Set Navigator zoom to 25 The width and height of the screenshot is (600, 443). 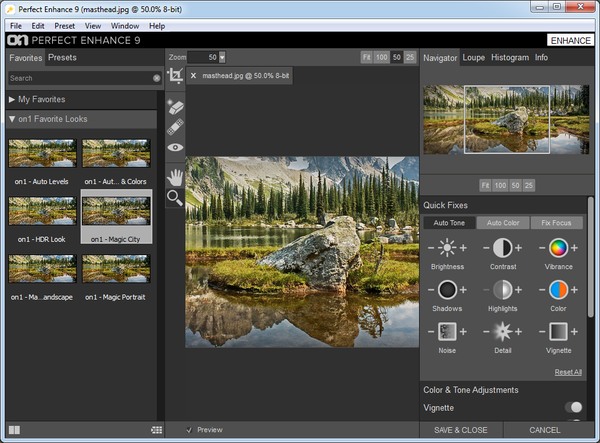pos(528,186)
